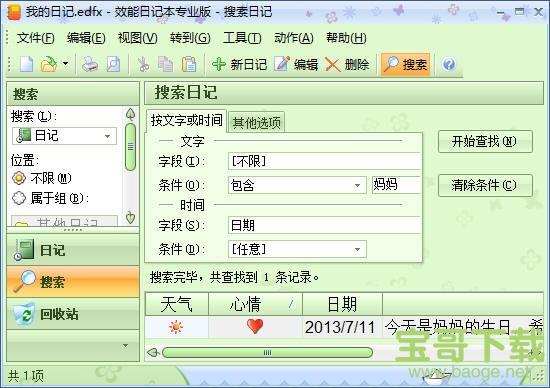
Task: Click the navigation pane configure arrow
Action: click(125, 346)
